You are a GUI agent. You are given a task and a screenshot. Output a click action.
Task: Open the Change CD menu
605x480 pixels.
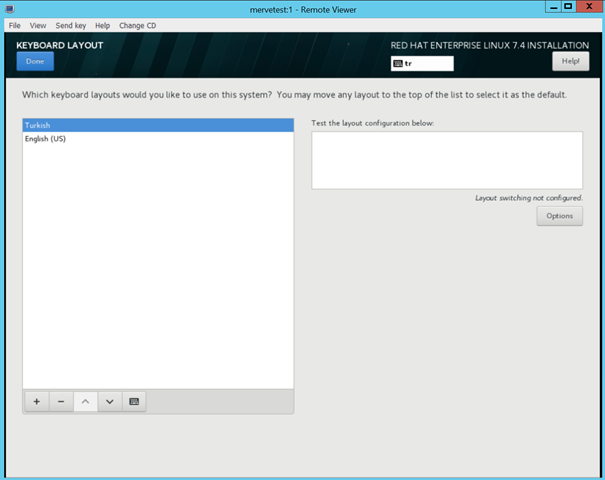137,25
